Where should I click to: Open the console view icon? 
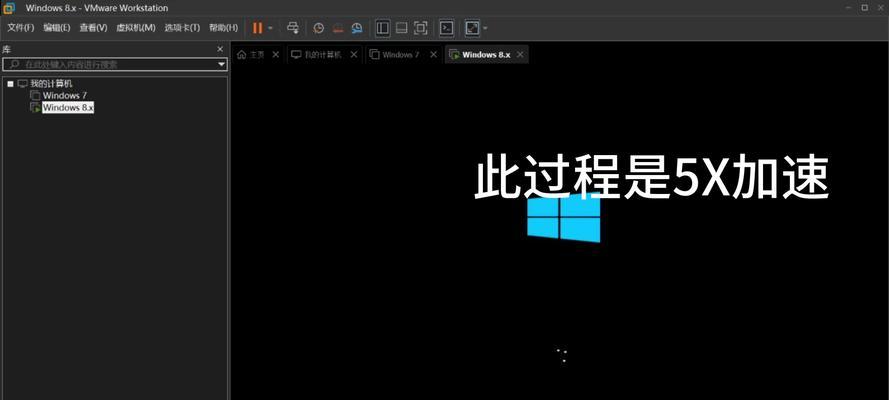pyautogui.click(x=447, y=28)
